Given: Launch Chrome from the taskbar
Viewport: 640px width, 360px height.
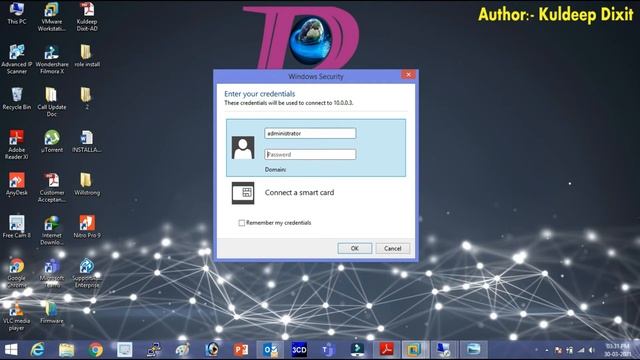Looking at the screenshot, I should [x=96, y=350].
